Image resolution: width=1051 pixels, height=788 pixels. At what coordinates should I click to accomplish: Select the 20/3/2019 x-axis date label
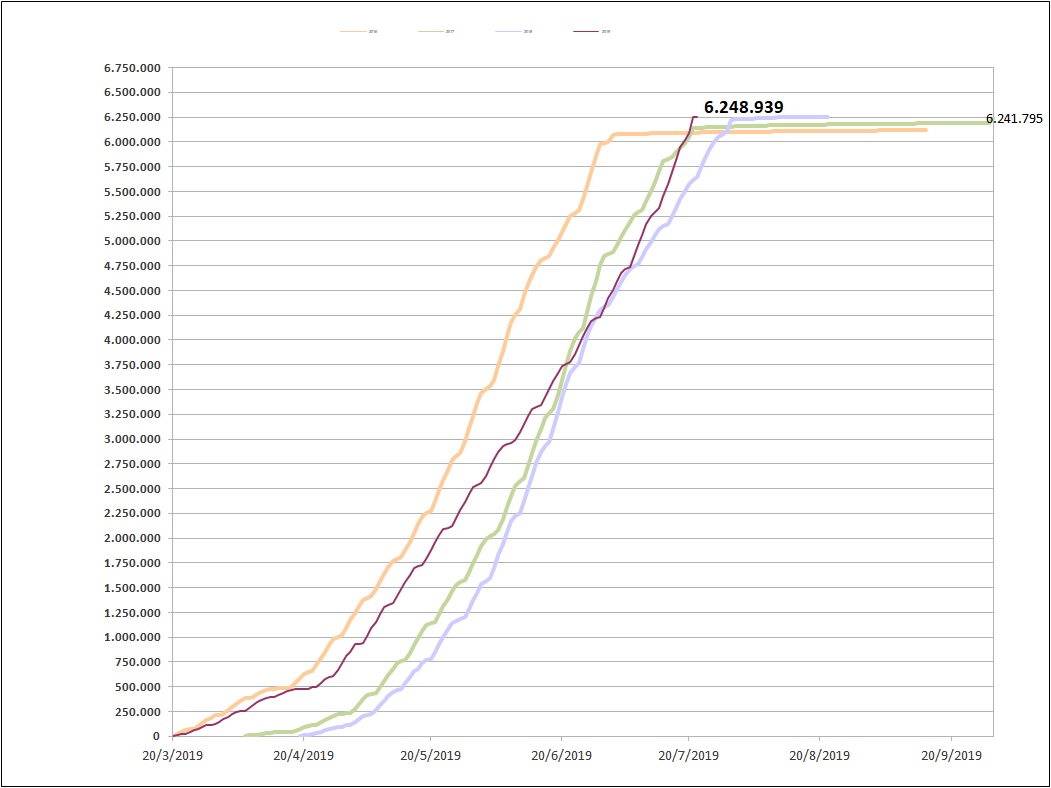(173, 756)
